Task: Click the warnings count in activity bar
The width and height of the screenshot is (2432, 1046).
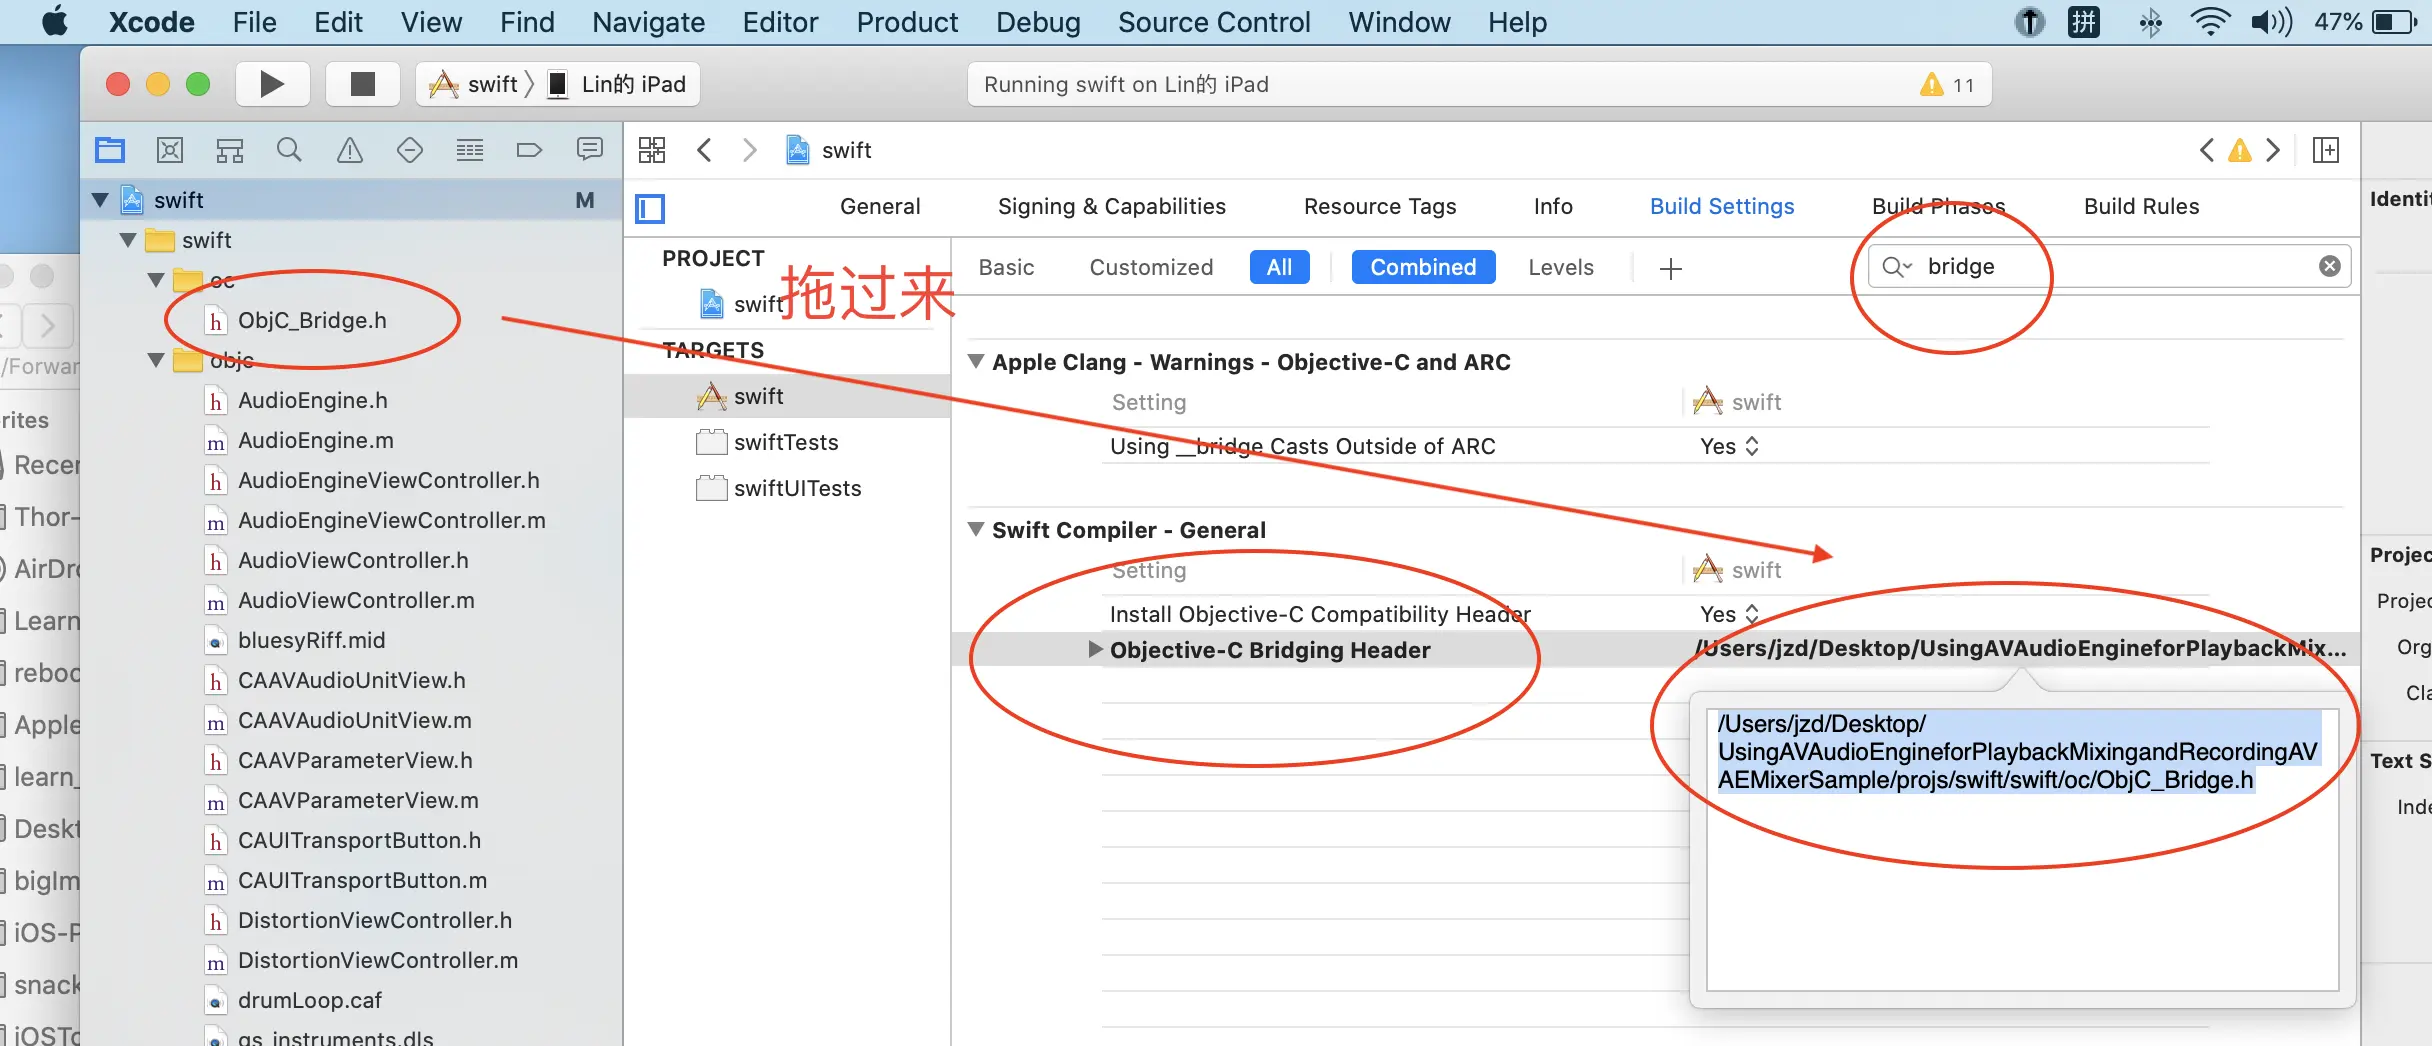Action: point(1947,85)
